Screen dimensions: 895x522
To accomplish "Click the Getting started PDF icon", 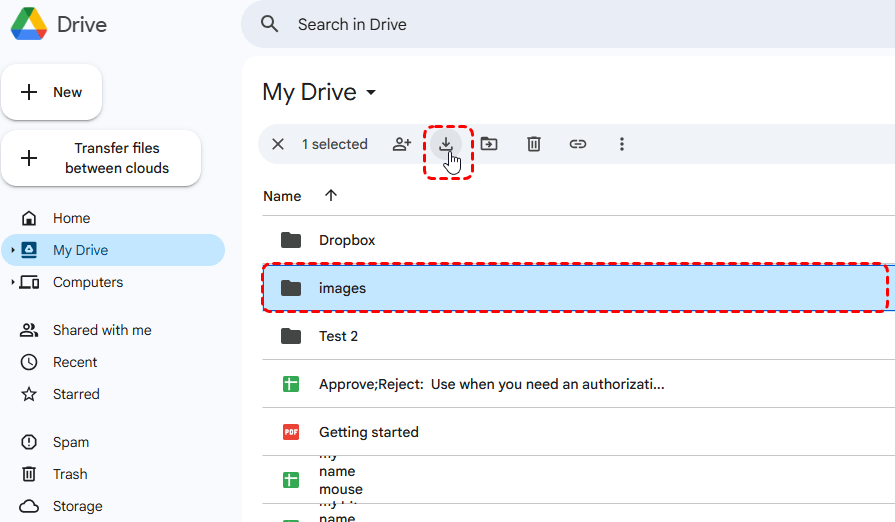I will (x=291, y=432).
